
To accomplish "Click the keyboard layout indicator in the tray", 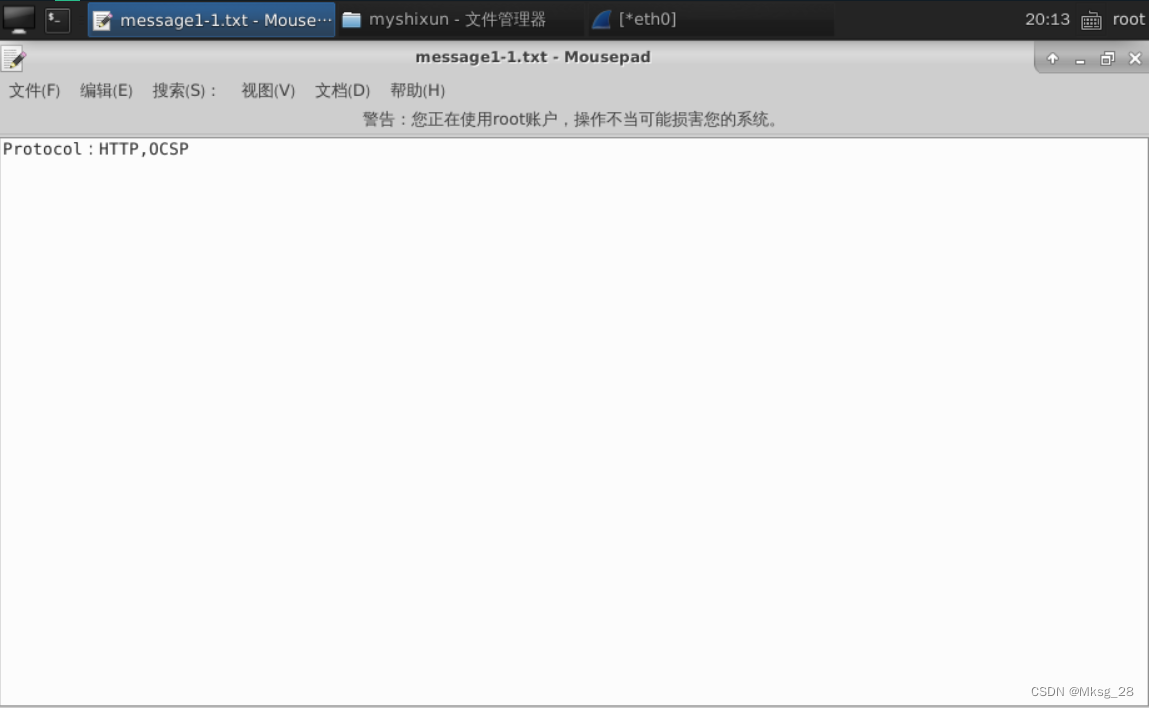I will (1090, 19).
